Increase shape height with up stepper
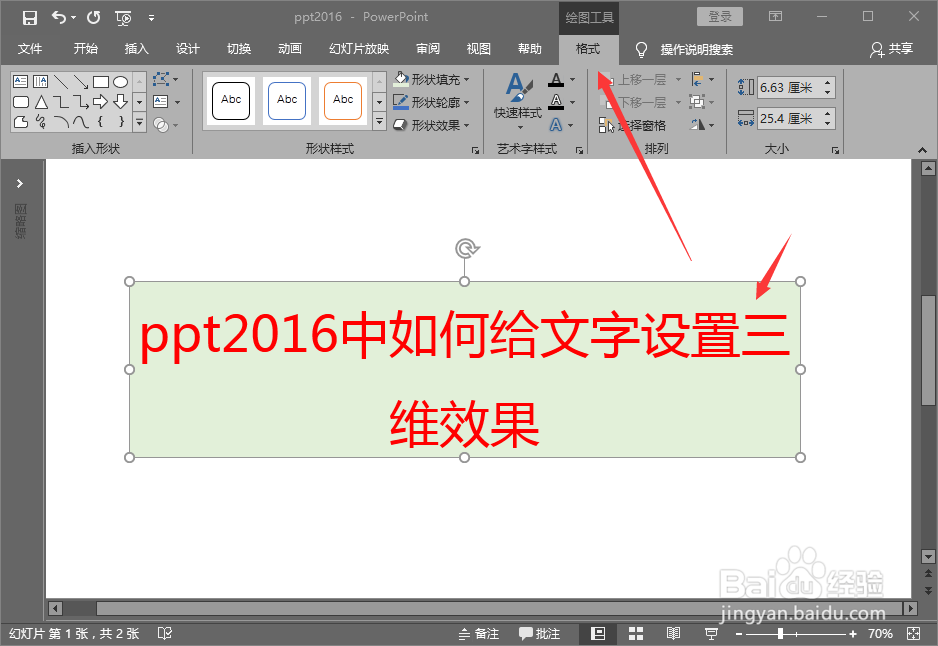This screenshot has width=938, height=646. click(828, 83)
